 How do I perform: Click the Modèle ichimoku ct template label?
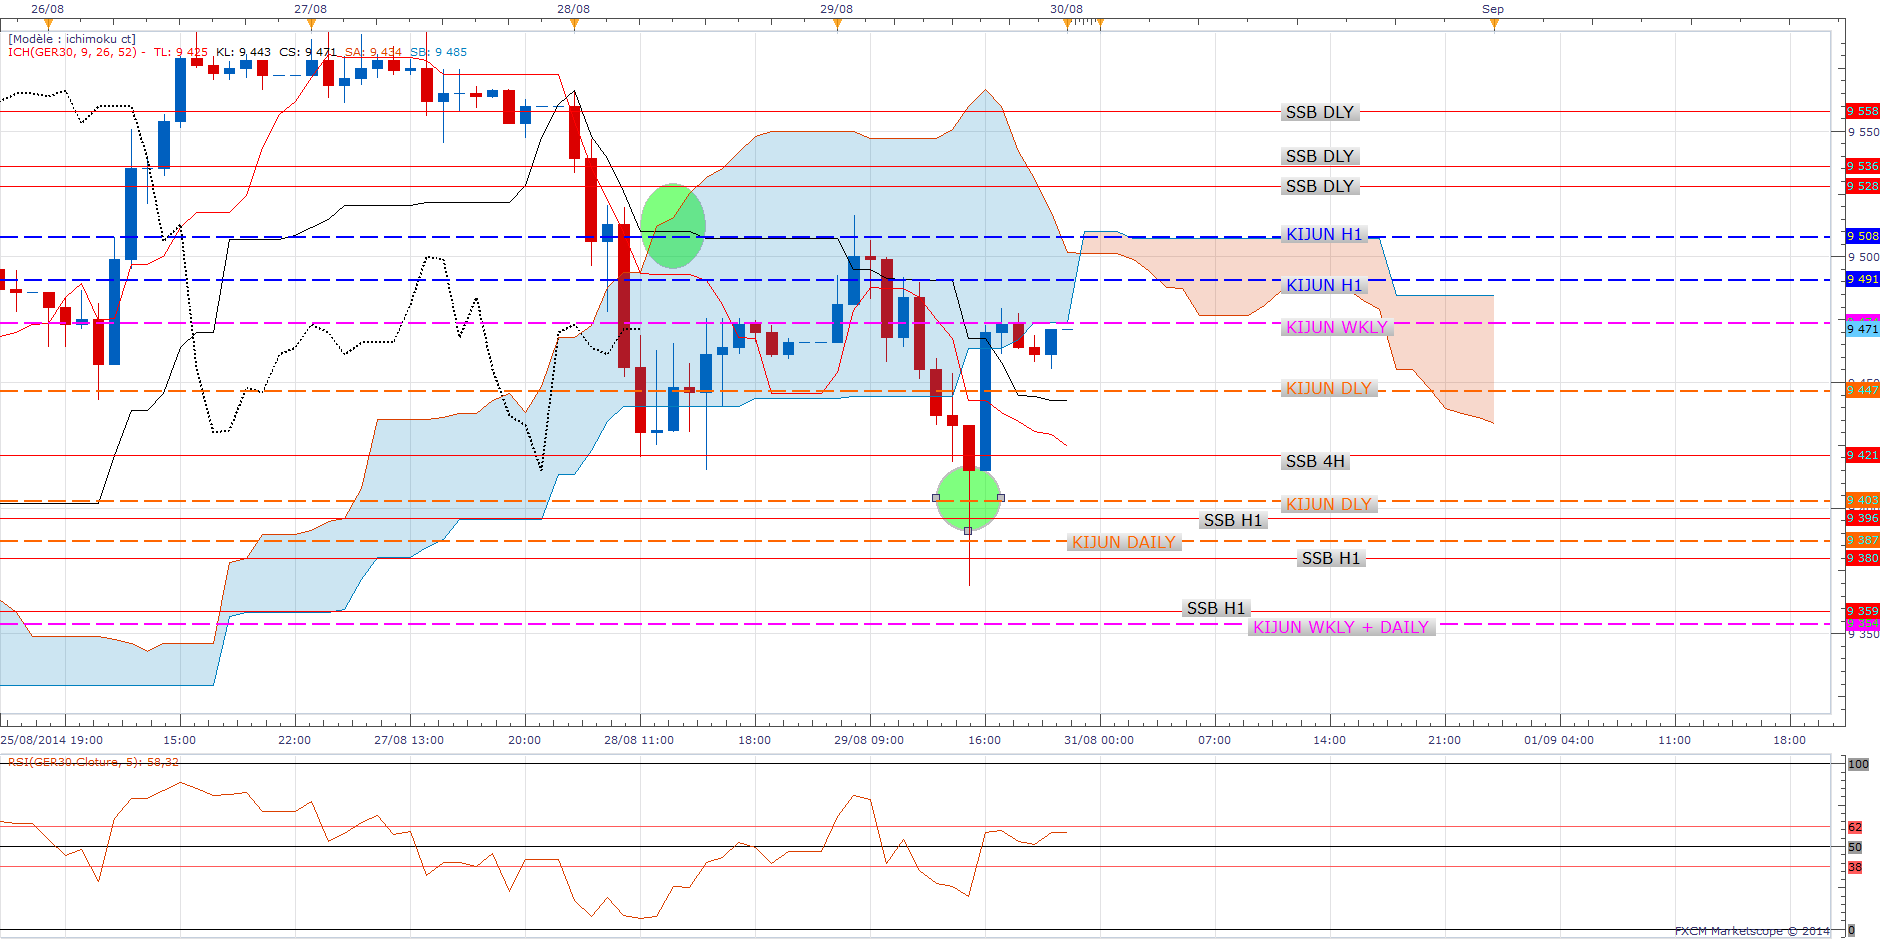click(72, 39)
